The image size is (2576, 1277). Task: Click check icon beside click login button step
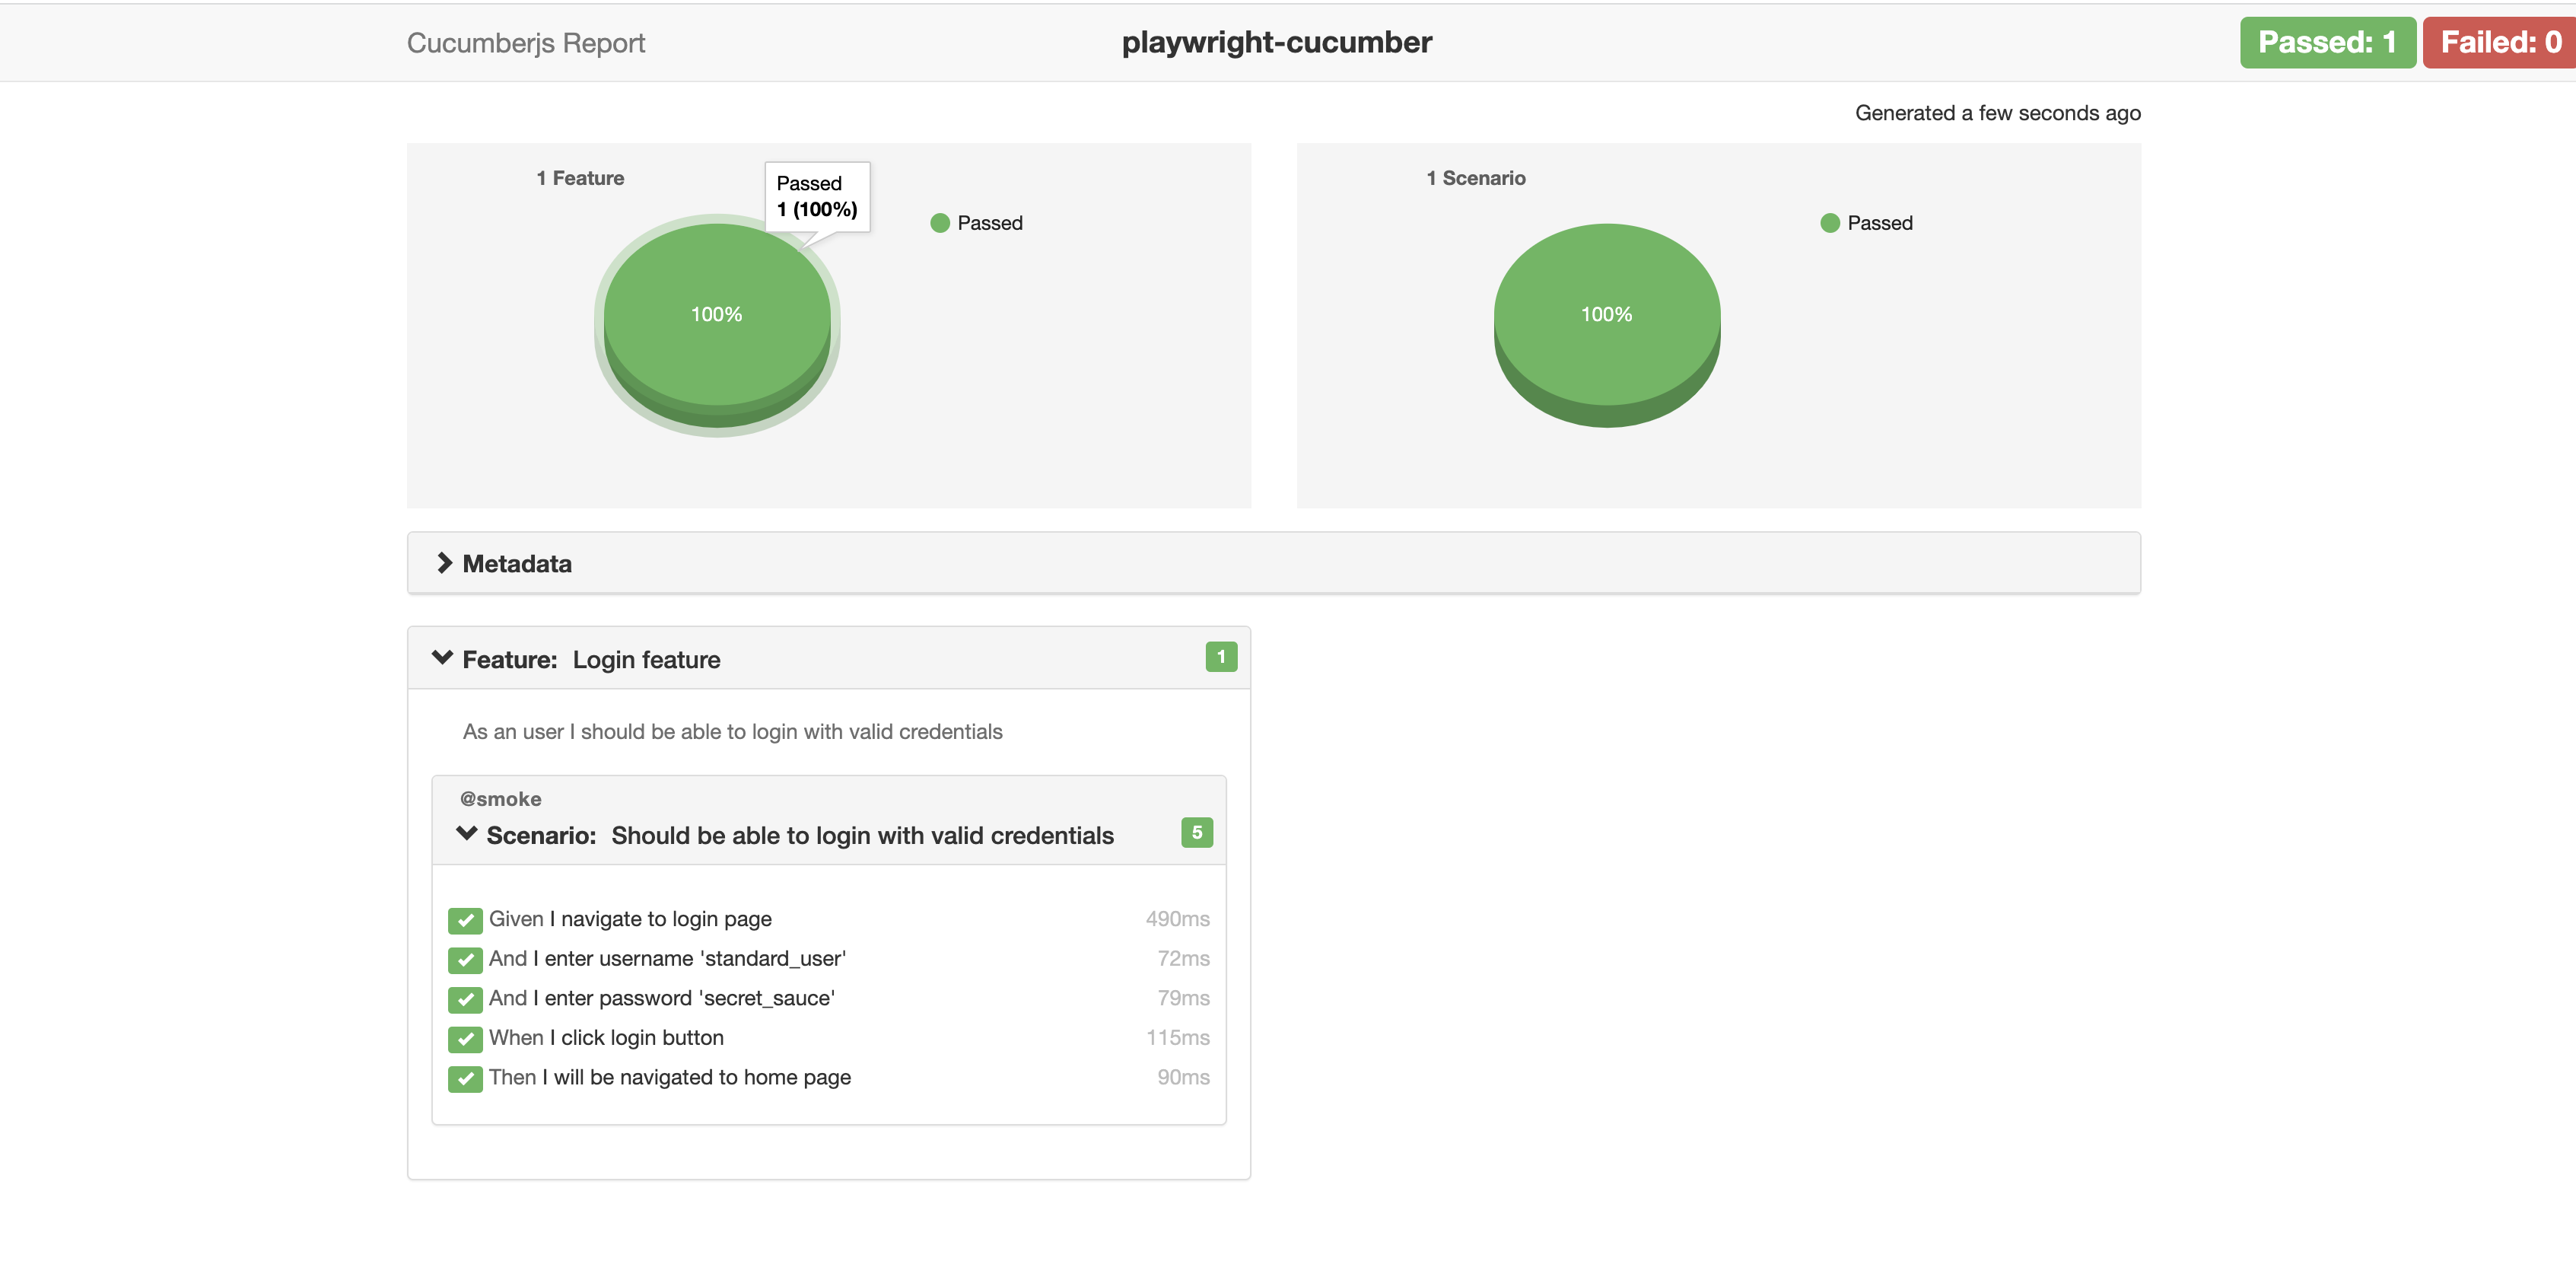(x=465, y=1039)
